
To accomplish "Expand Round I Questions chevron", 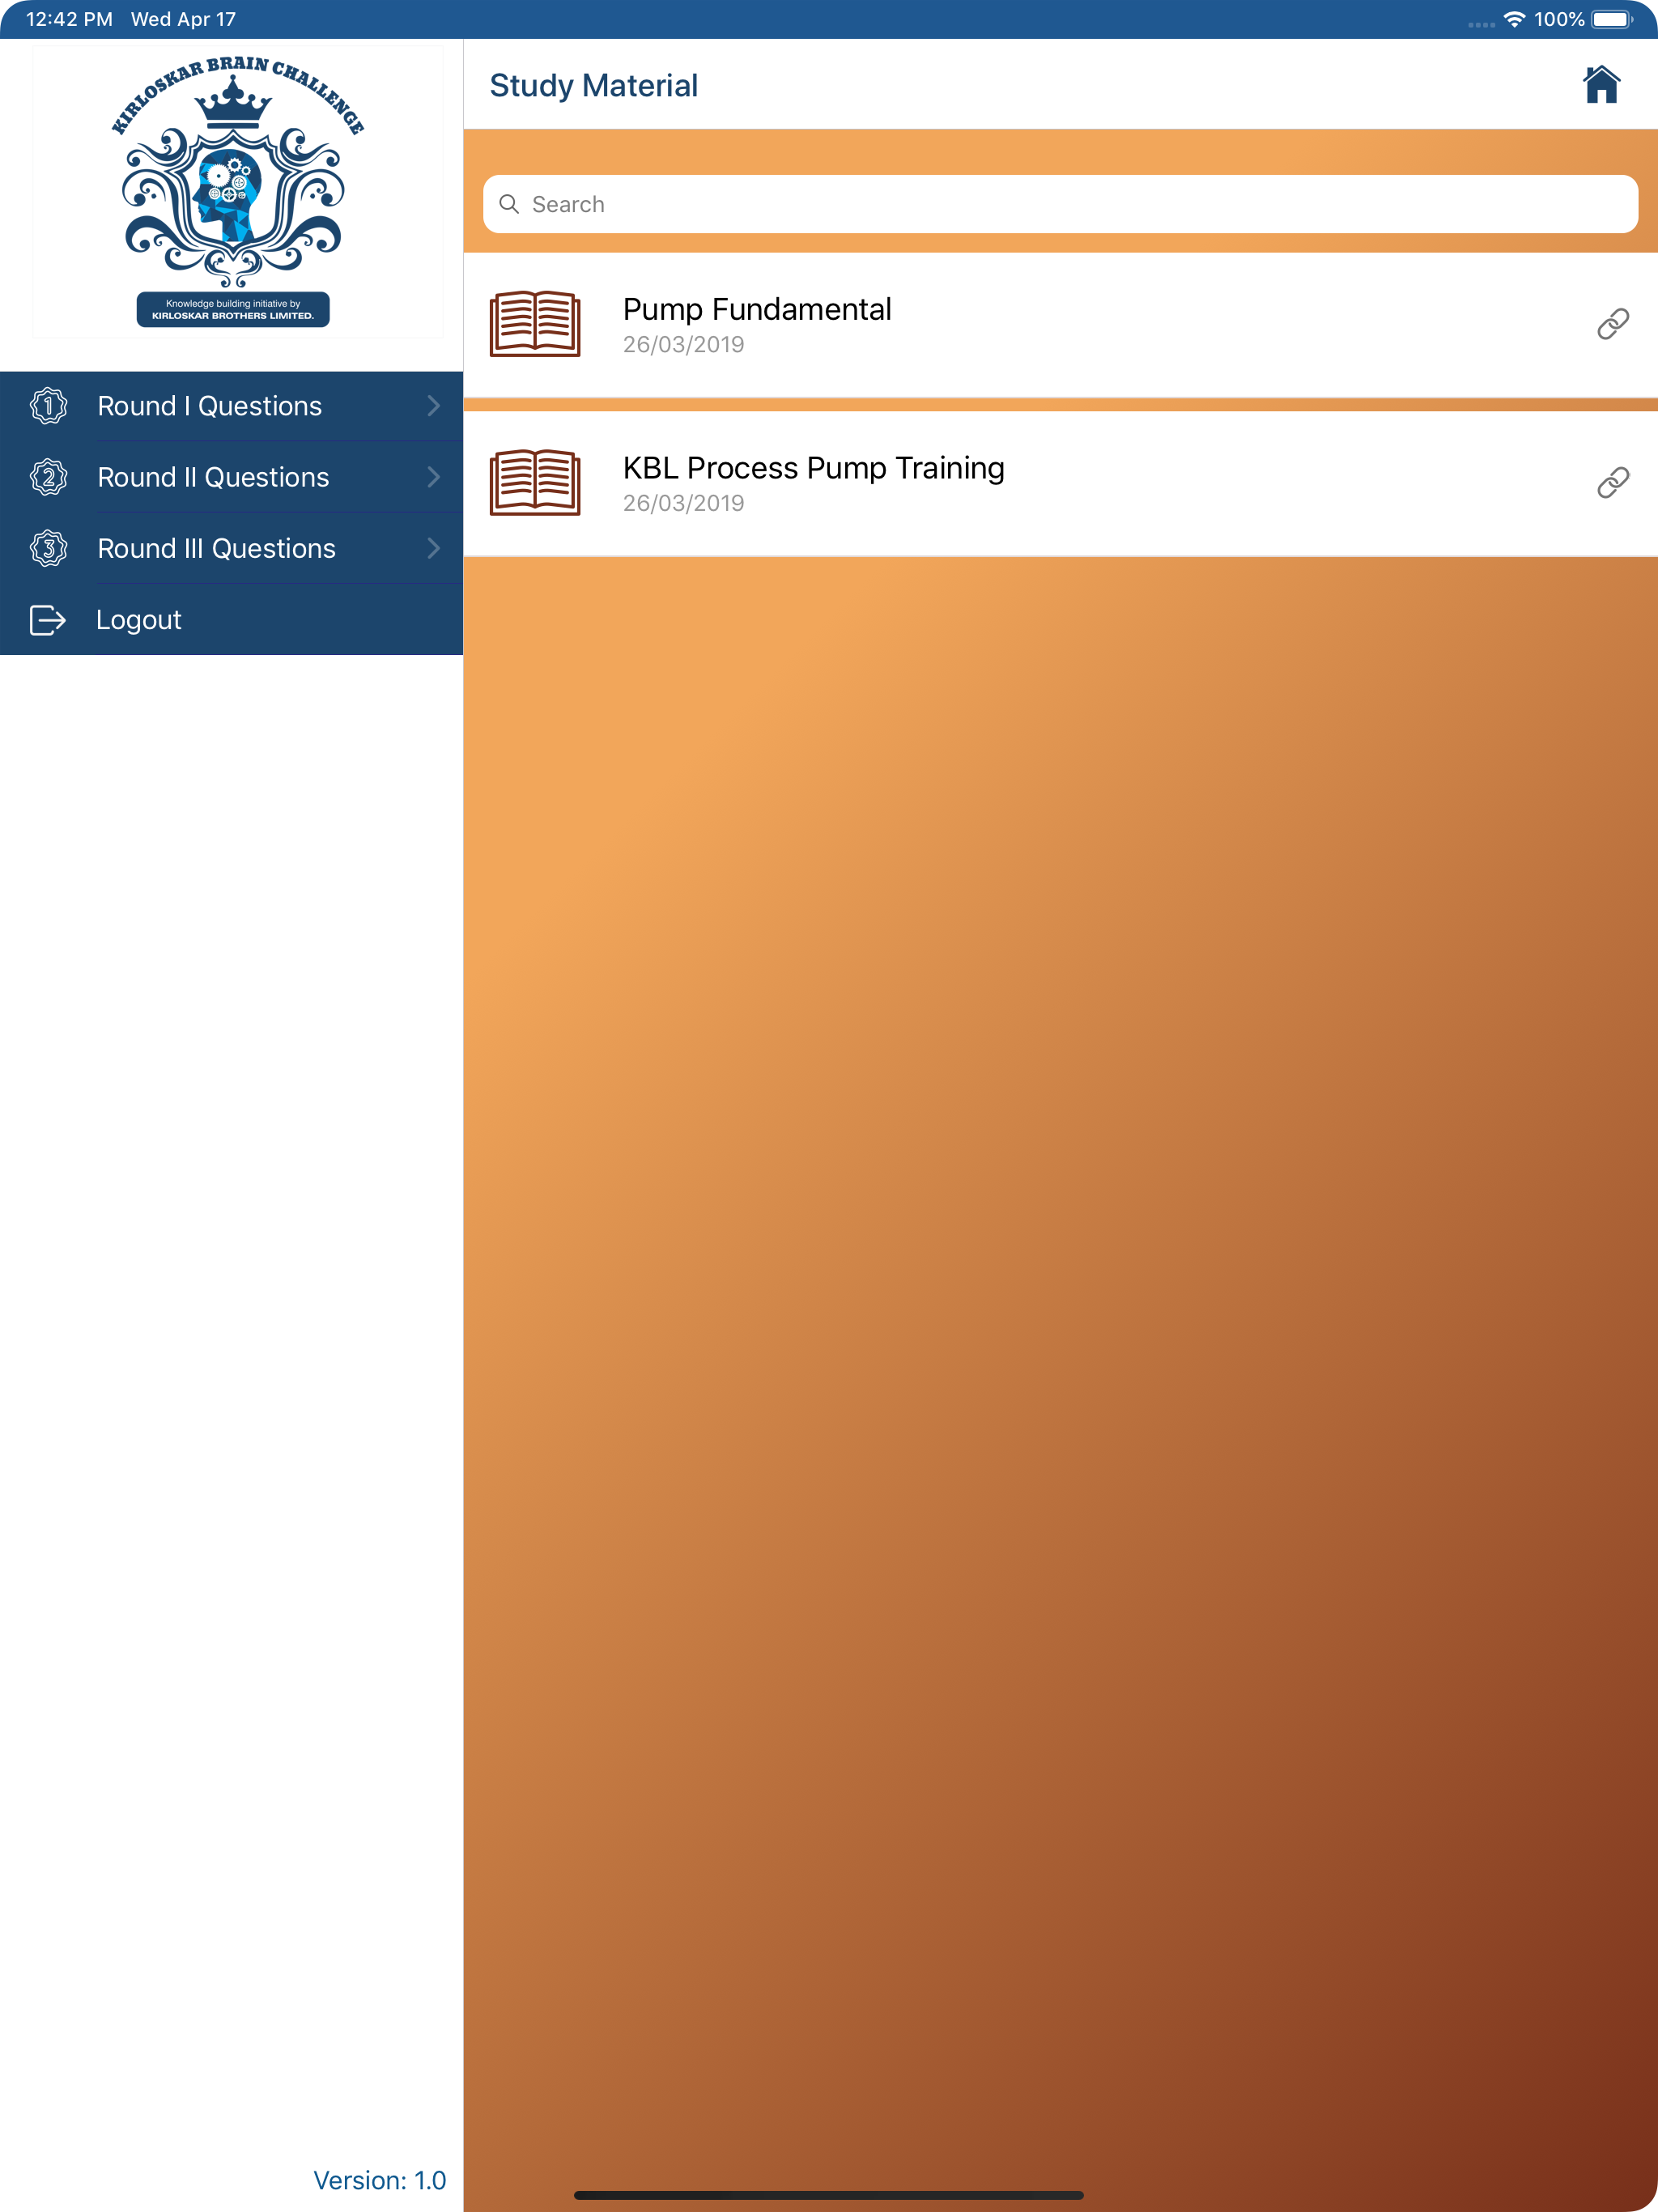I will pyautogui.click(x=433, y=405).
